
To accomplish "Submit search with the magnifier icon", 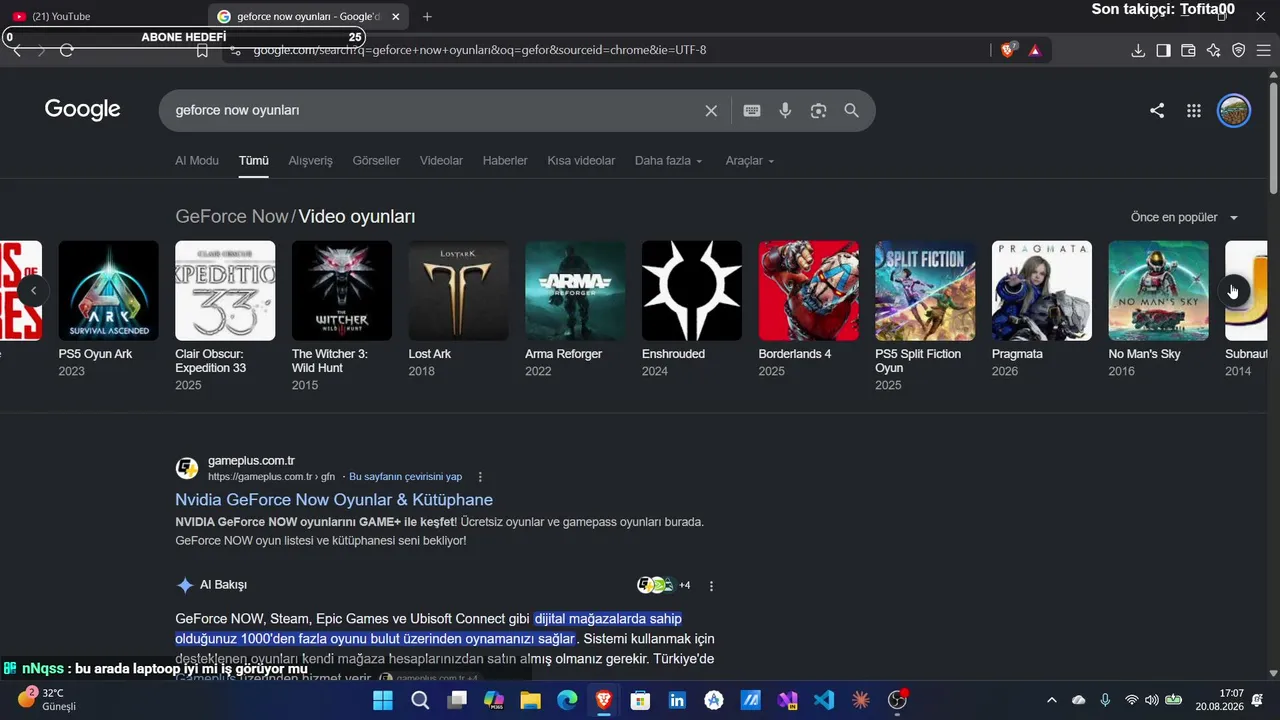I will pyautogui.click(x=851, y=111).
